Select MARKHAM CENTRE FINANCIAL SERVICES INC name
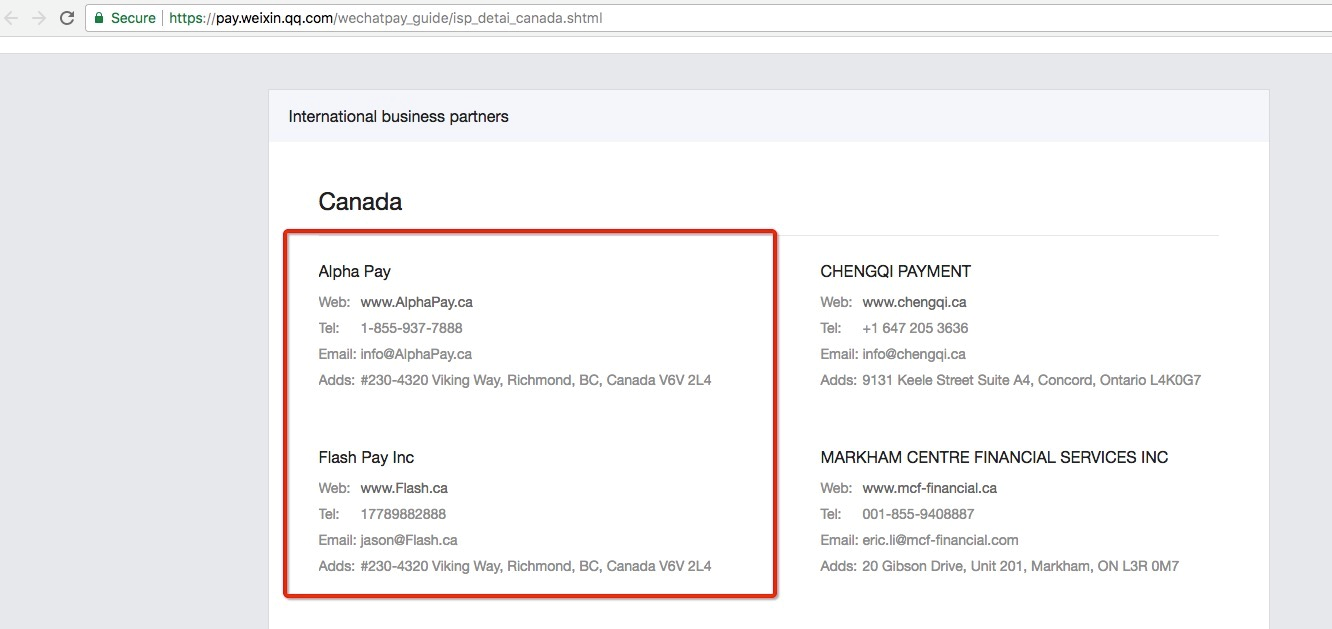The height and width of the screenshot is (629, 1332). (x=994, y=457)
